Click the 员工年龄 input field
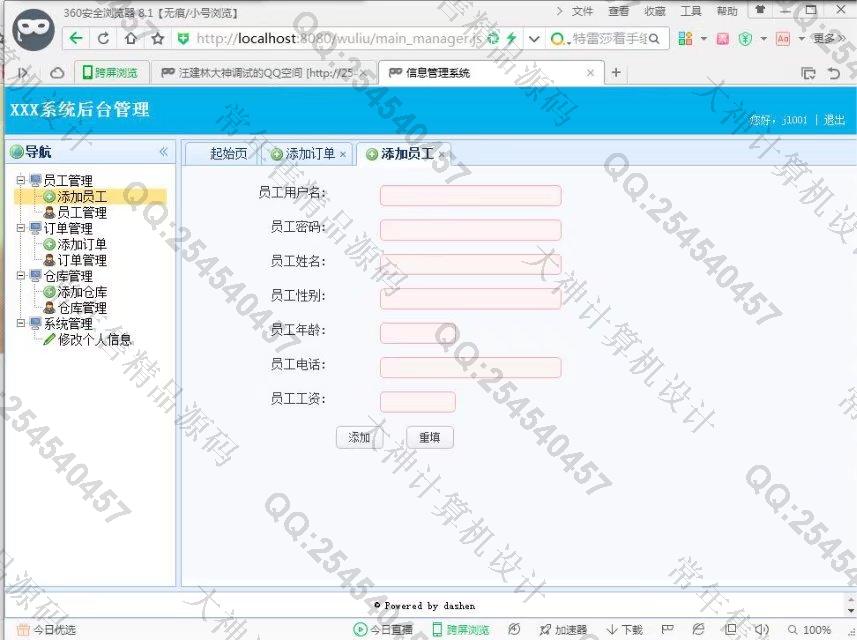The height and width of the screenshot is (640, 857). pyautogui.click(x=418, y=333)
